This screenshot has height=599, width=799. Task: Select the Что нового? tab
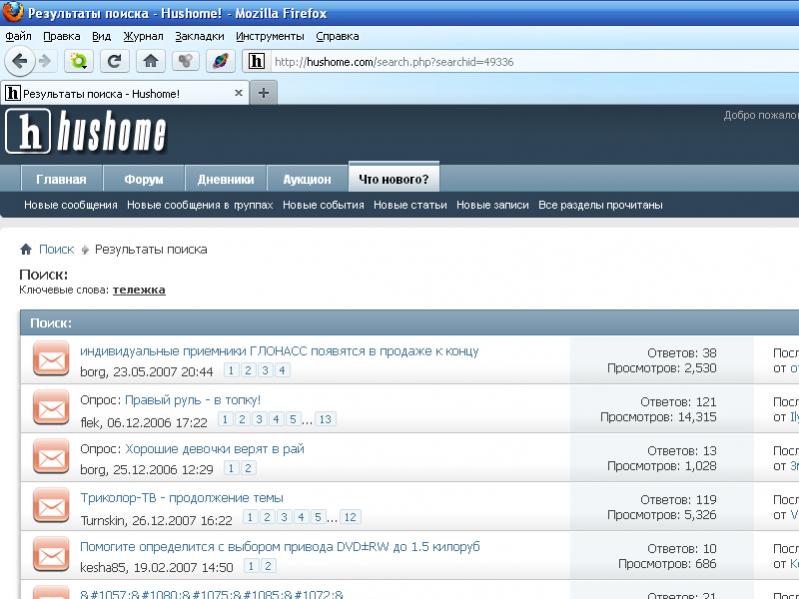[x=394, y=179]
